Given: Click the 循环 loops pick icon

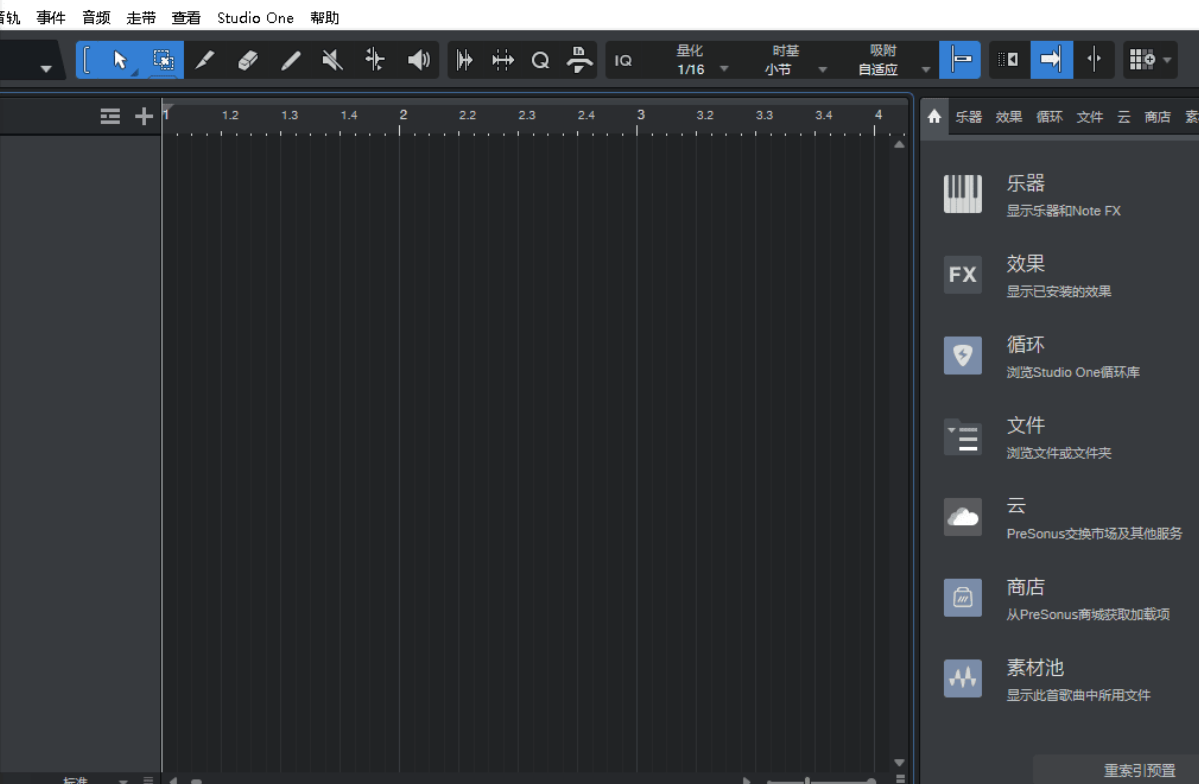Looking at the screenshot, I should click(963, 356).
